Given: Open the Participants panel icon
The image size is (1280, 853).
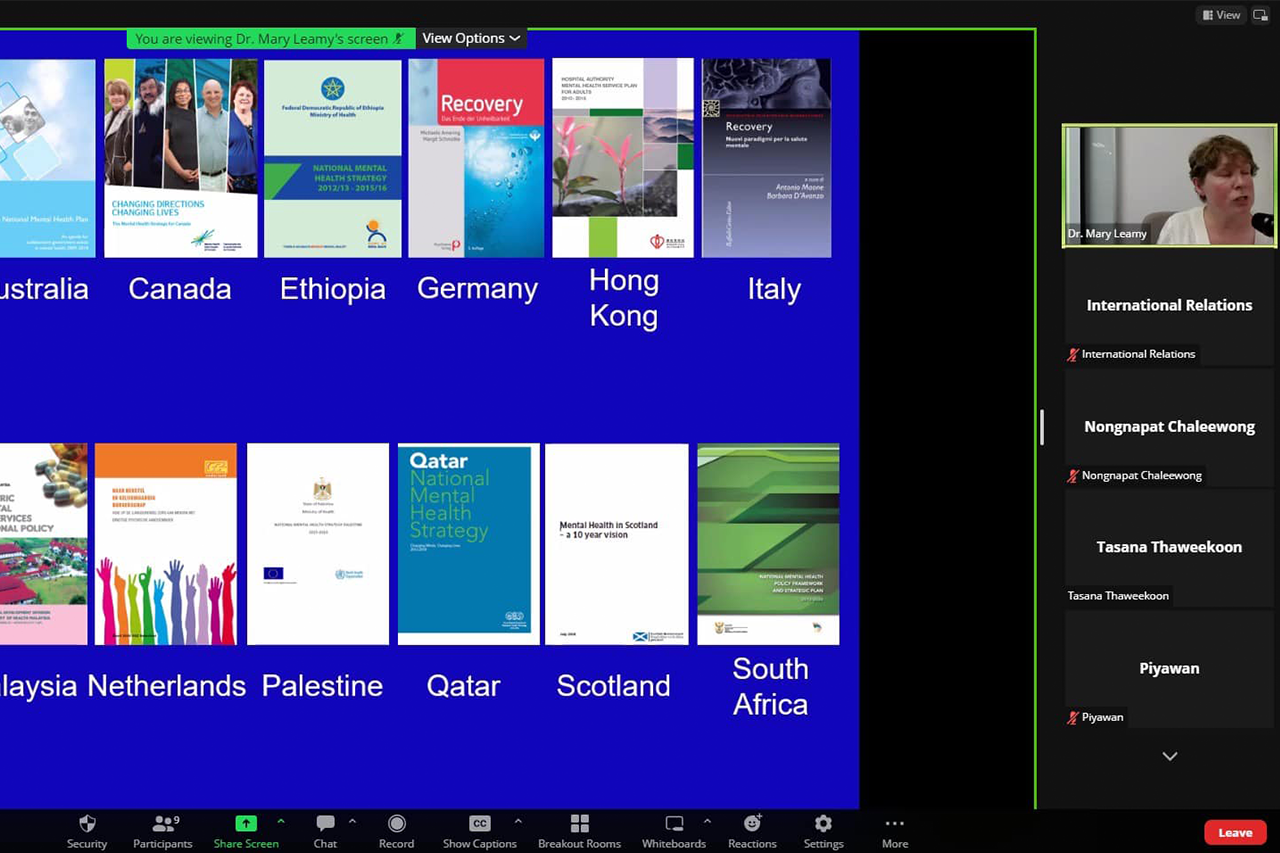Looking at the screenshot, I should pos(163,823).
